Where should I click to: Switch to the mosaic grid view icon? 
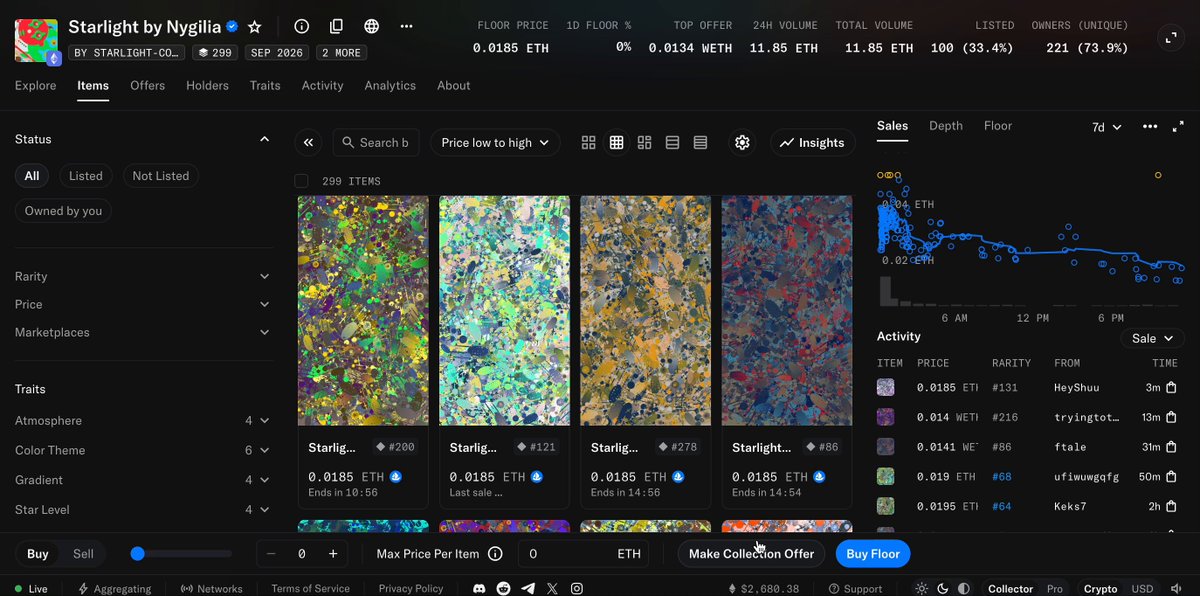coord(645,143)
